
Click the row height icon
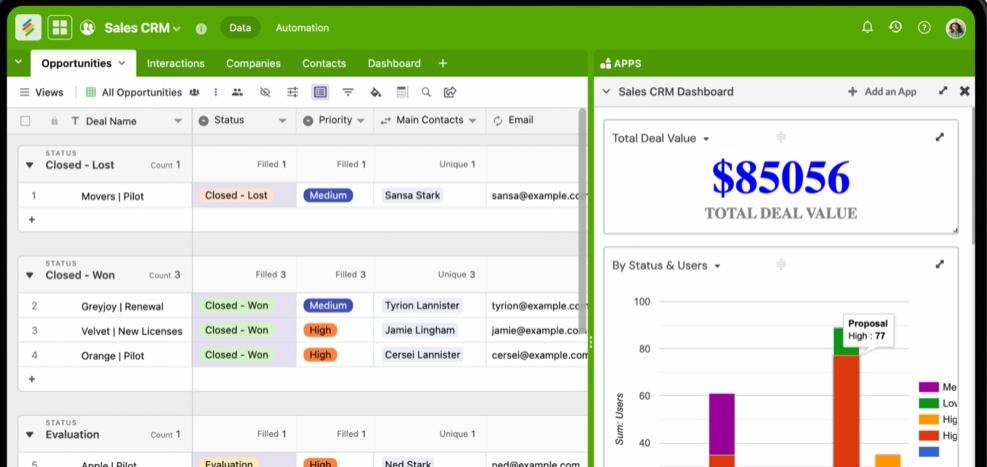pos(402,93)
